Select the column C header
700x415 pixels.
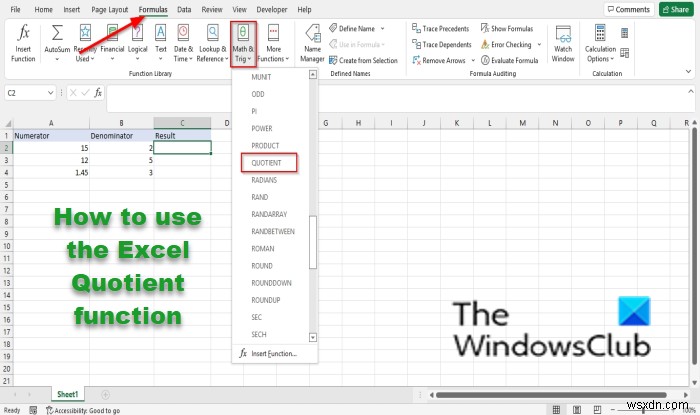point(182,123)
